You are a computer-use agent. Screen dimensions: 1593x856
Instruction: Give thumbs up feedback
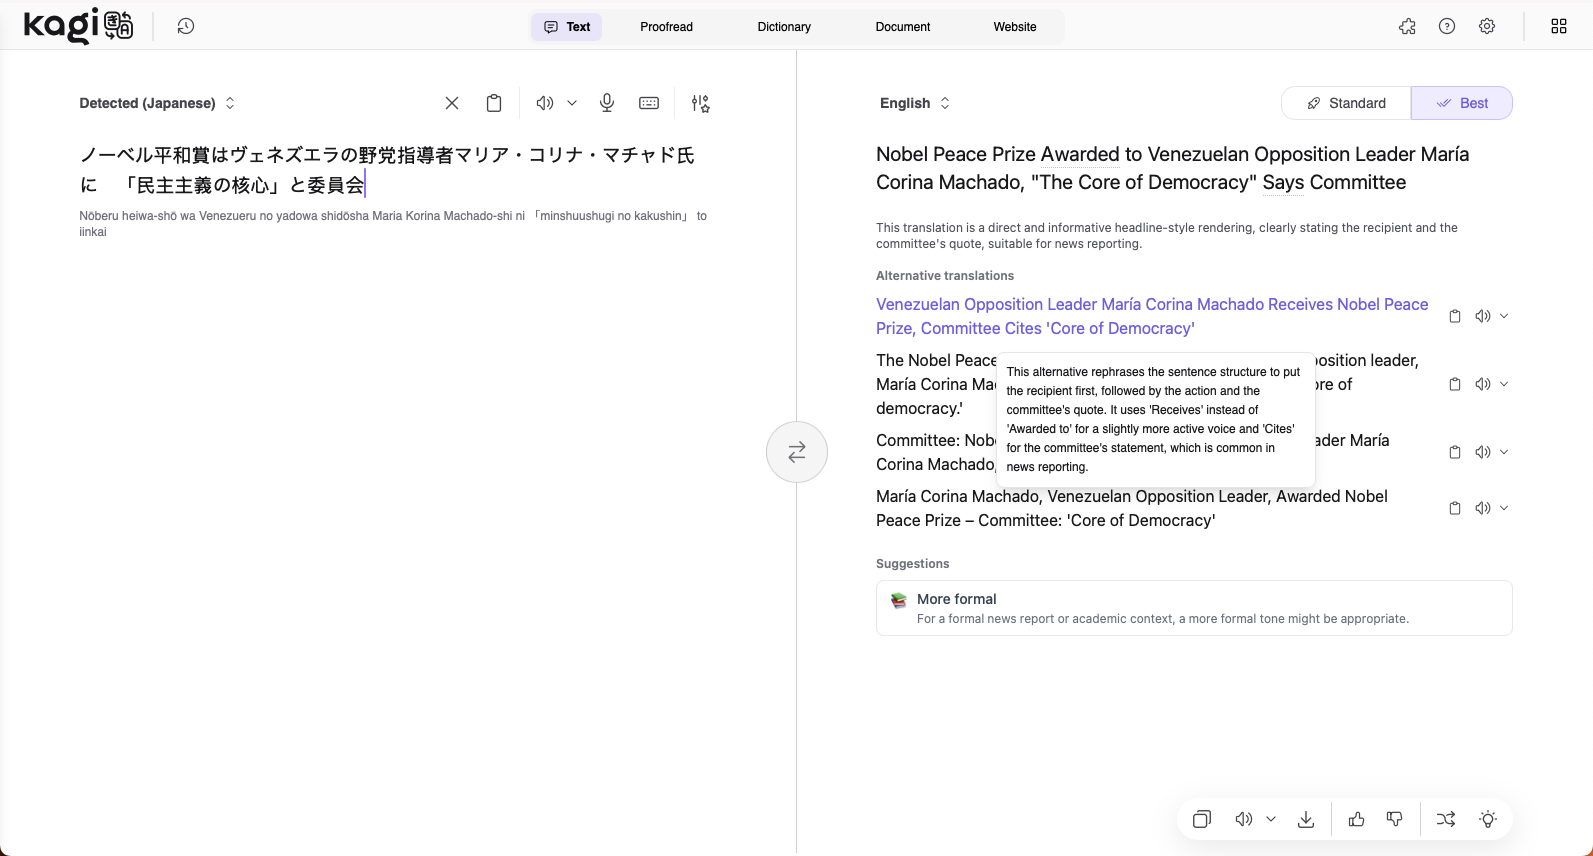pyautogui.click(x=1357, y=819)
